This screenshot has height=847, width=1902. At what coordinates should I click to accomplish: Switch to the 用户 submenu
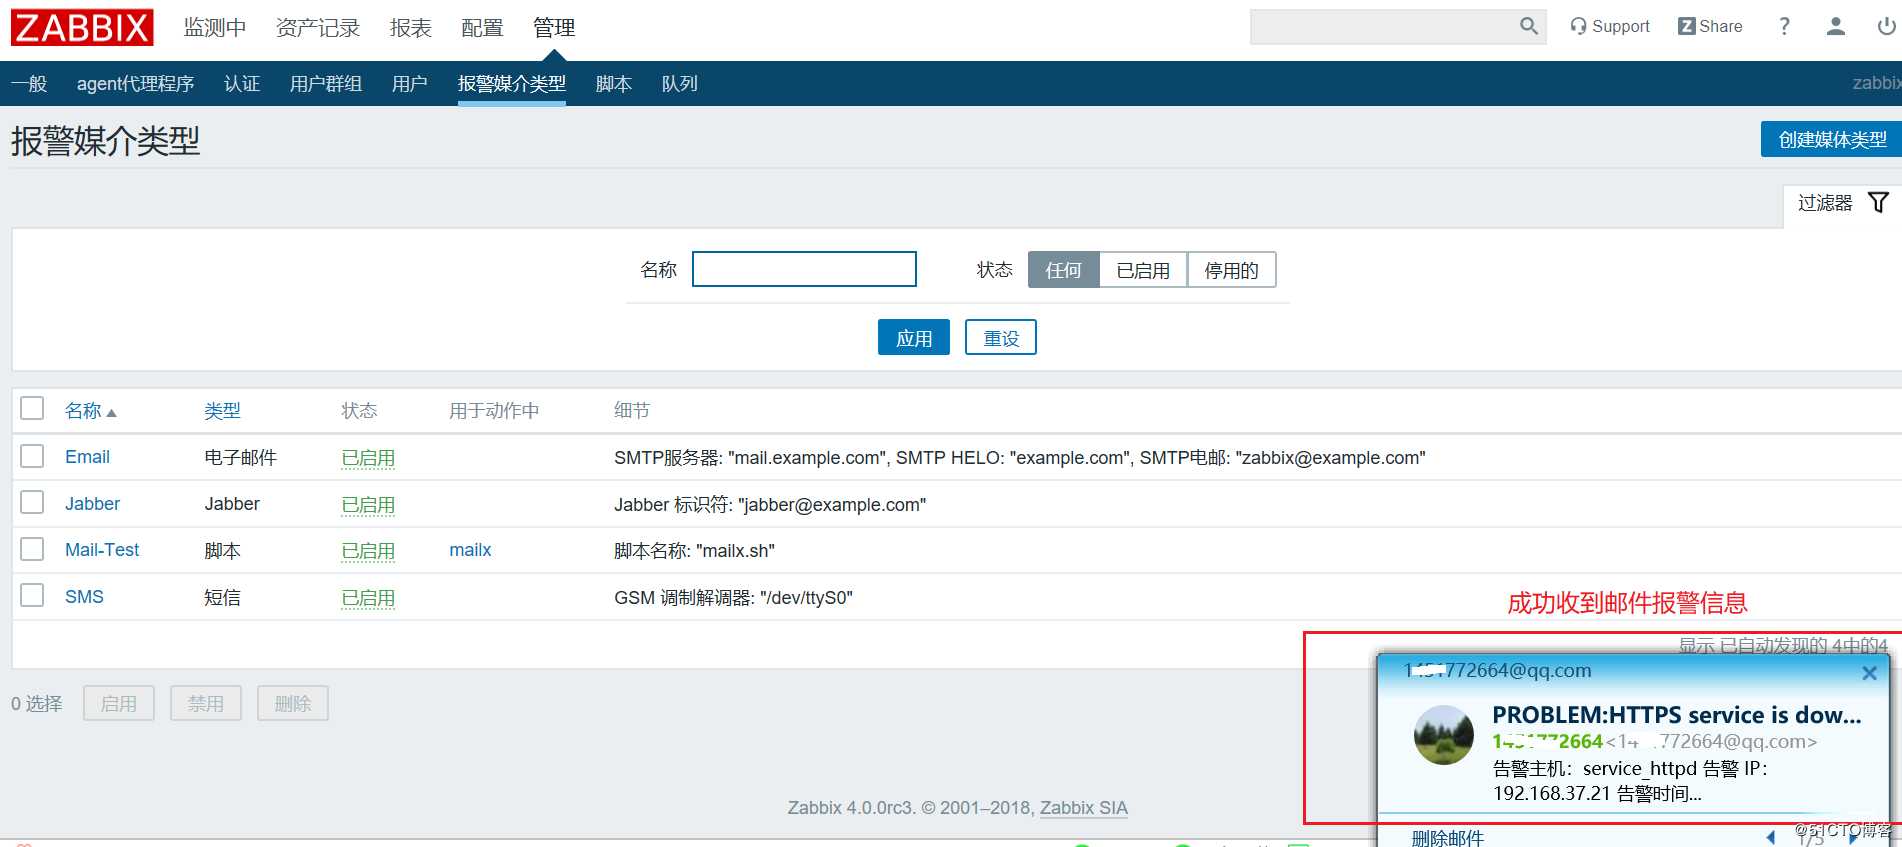[x=410, y=84]
